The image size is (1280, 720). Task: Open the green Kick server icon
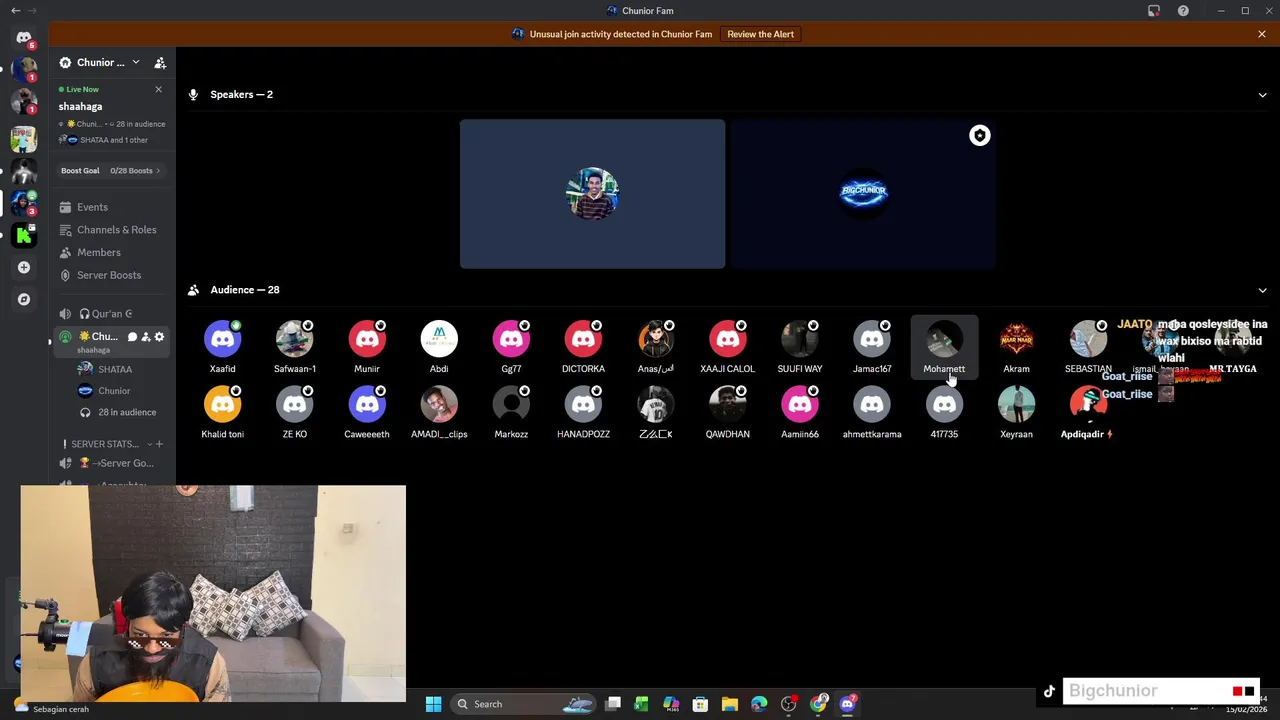24,236
